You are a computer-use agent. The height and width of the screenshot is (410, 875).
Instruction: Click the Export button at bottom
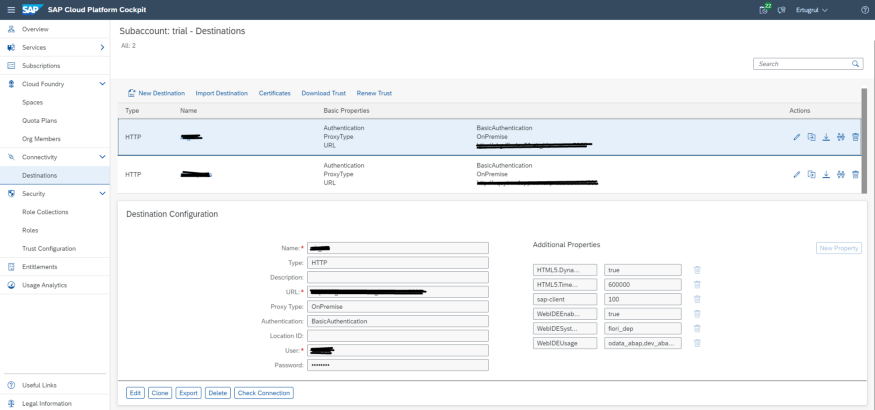(189, 393)
